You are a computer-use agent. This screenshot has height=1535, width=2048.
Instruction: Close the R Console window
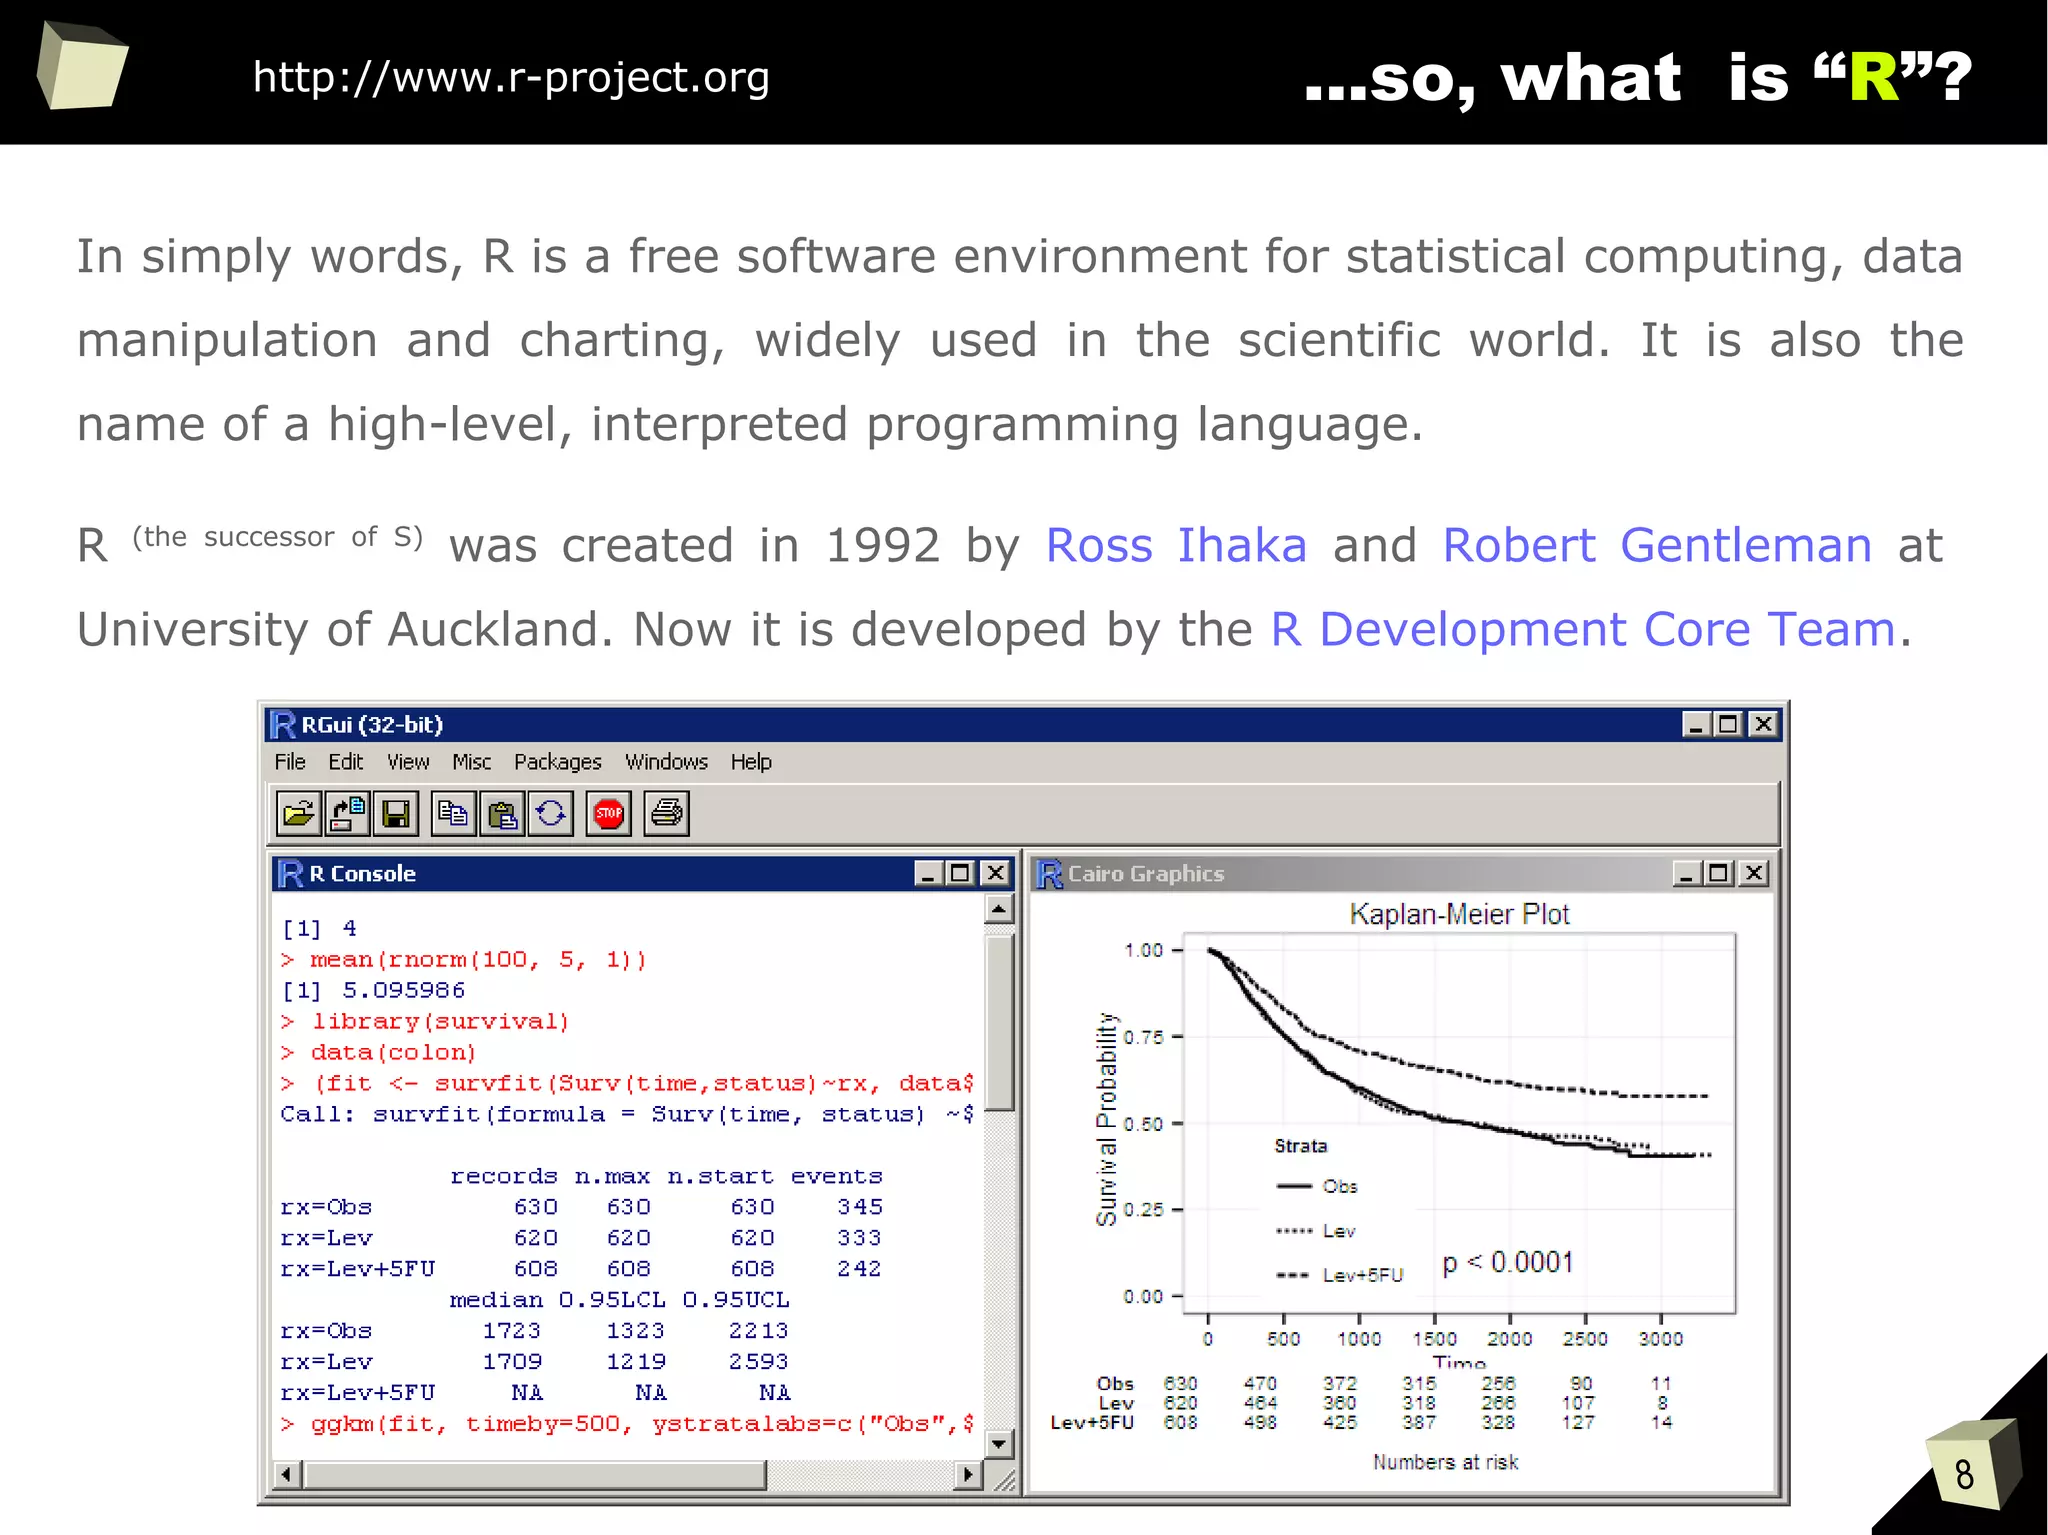click(995, 873)
